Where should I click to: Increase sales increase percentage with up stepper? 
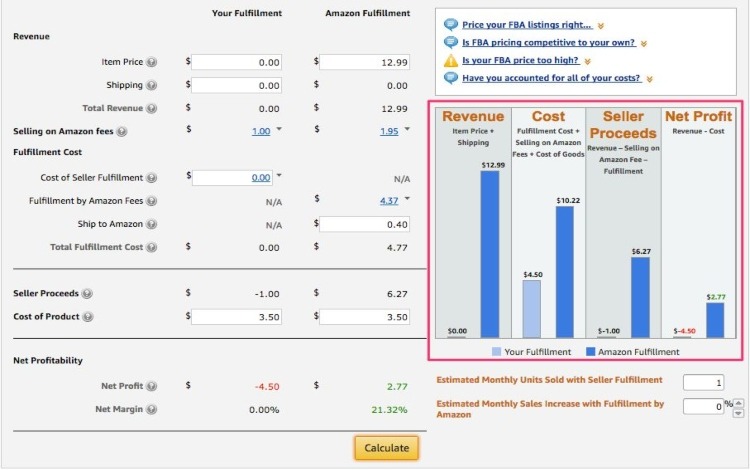point(739,403)
